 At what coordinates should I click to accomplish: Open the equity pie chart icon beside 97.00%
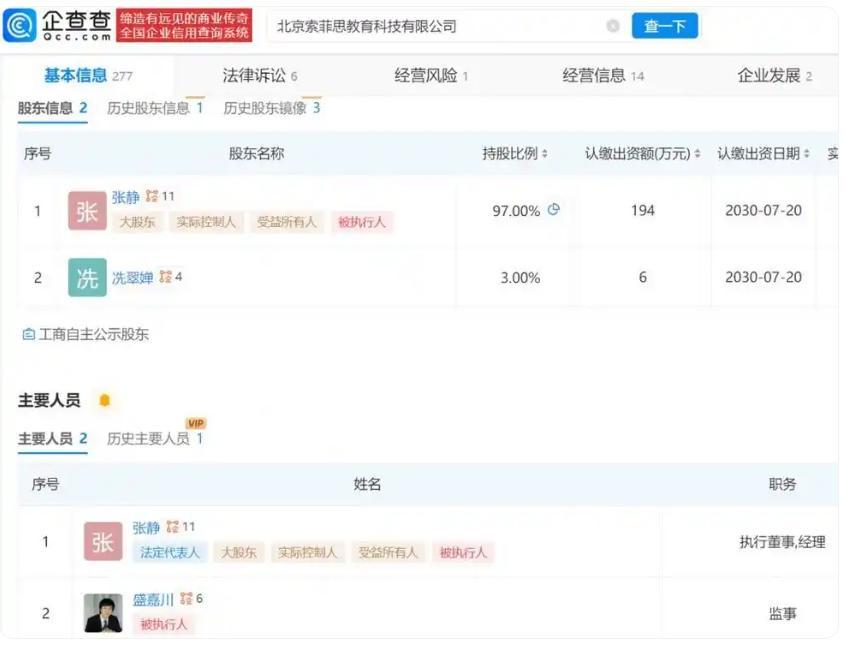tap(554, 209)
